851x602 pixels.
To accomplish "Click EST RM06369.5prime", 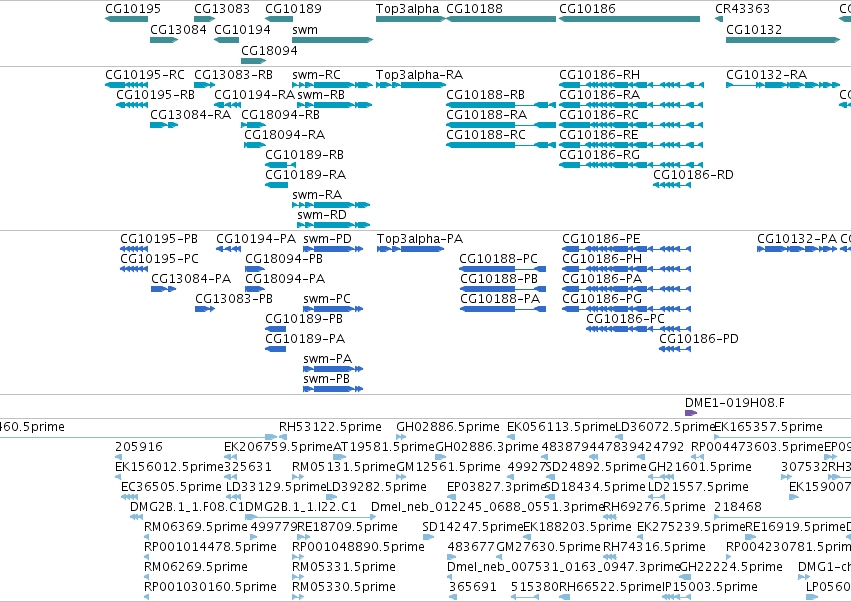I will click(x=195, y=527).
